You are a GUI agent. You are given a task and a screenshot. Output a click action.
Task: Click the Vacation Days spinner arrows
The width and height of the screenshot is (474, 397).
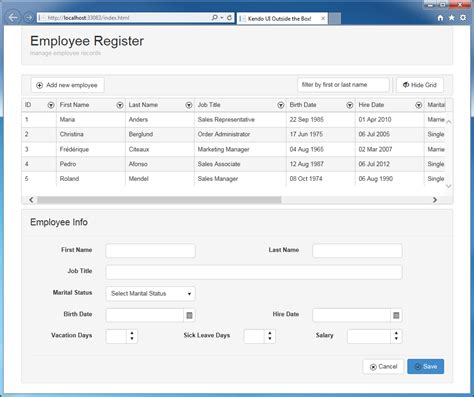click(132, 336)
